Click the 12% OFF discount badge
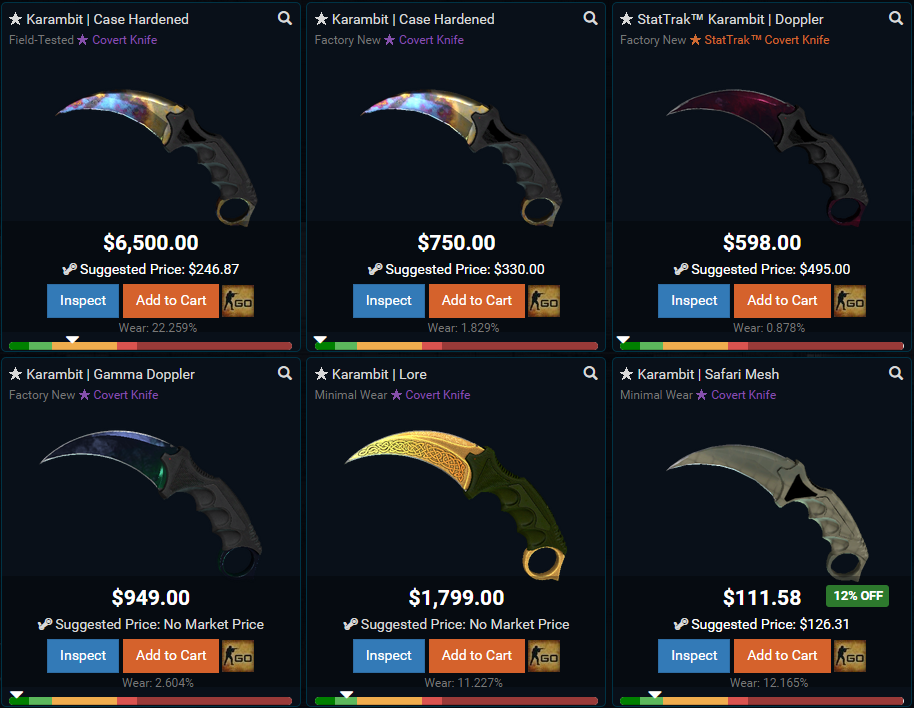Screen dimensions: 914x708 (857, 596)
